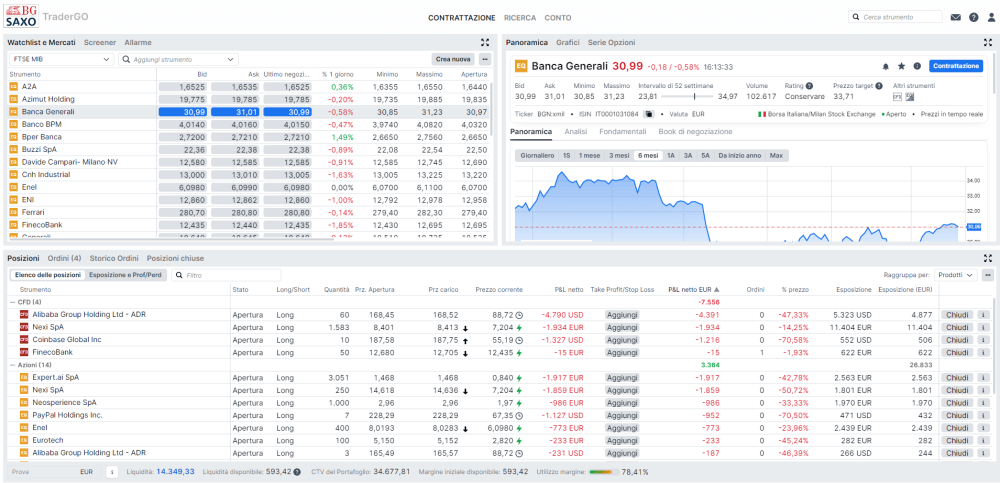Open the positions panel ellipsis options
This screenshot has height=483, width=1000.
pyautogui.click(x=988, y=275)
